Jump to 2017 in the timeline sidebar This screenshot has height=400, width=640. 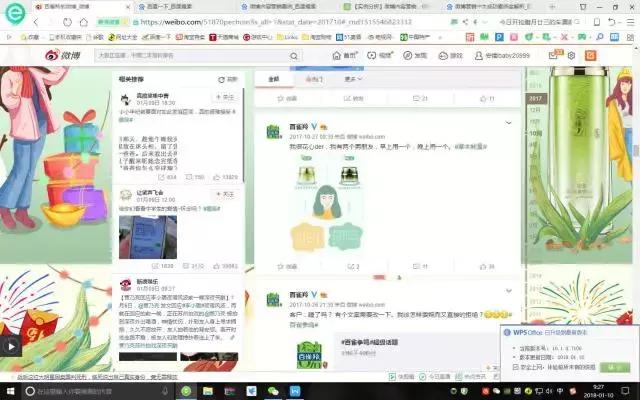pos(536,98)
